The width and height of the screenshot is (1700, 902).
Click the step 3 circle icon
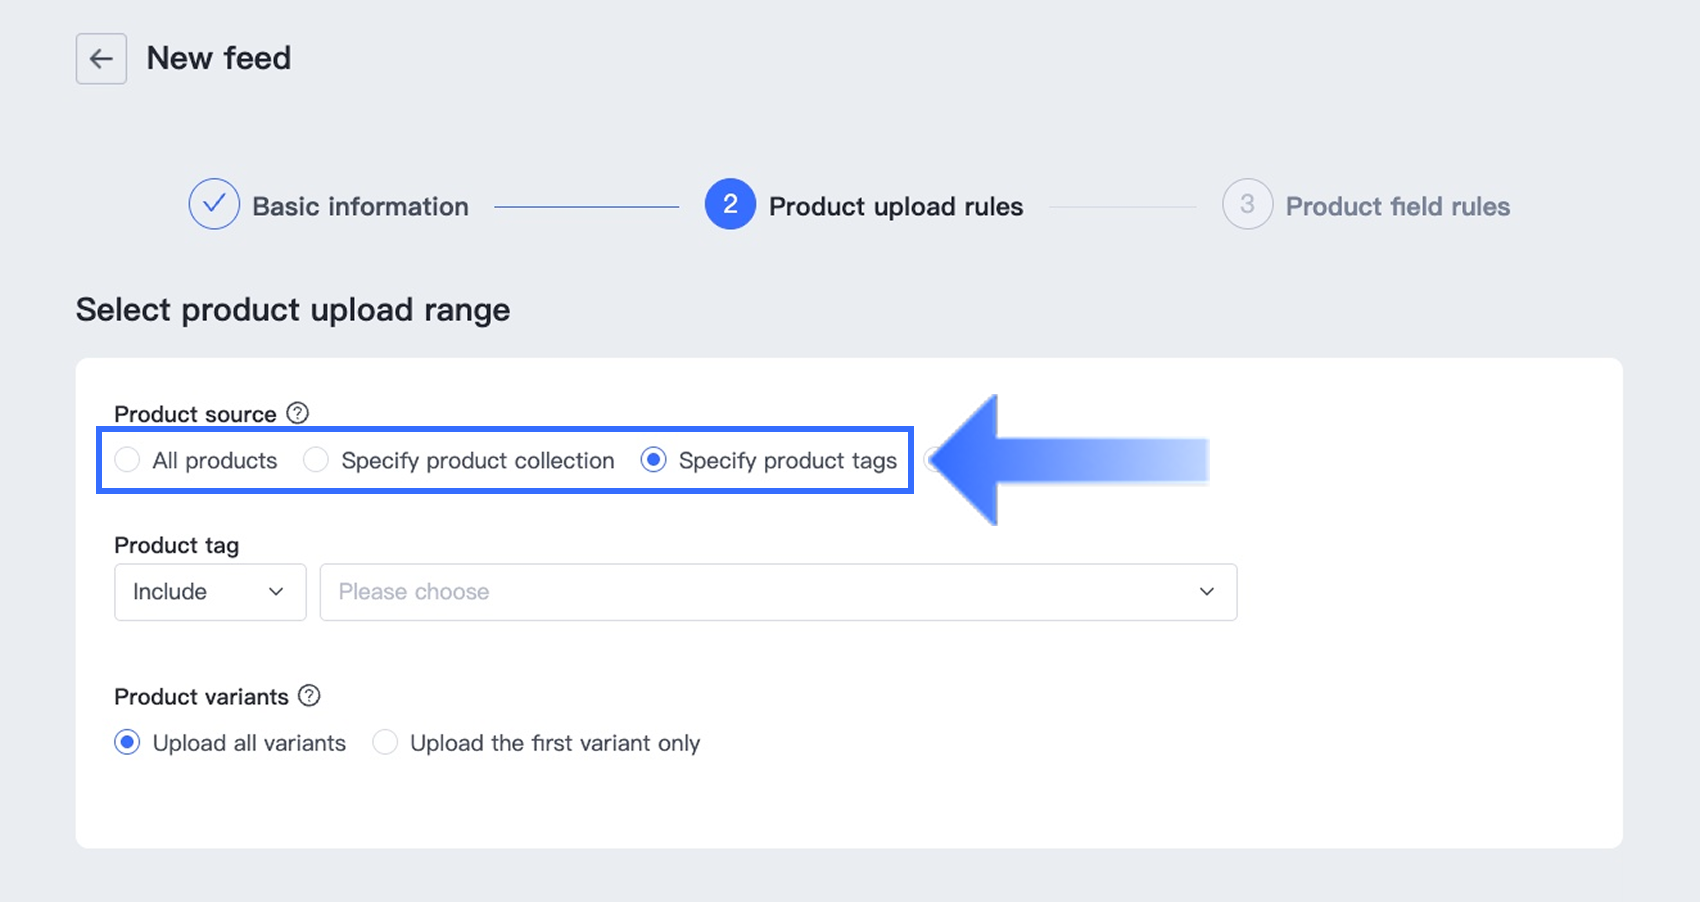click(1247, 205)
